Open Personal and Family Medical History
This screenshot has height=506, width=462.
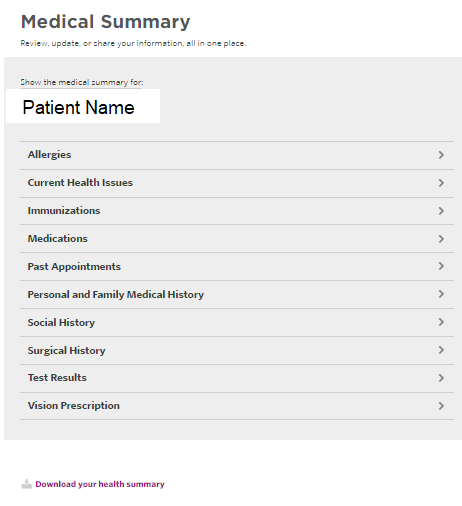[116, 295]
